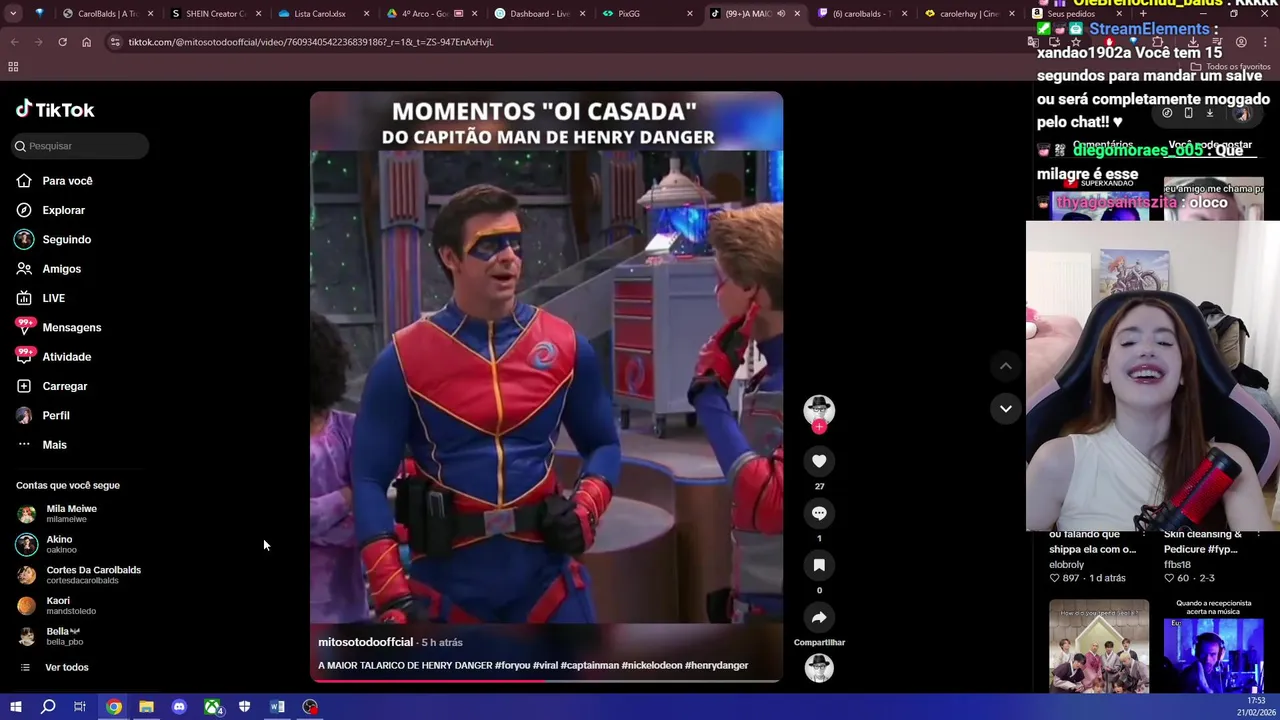
Task: Follow creator via red plus badge
Action: click(819, 427)
